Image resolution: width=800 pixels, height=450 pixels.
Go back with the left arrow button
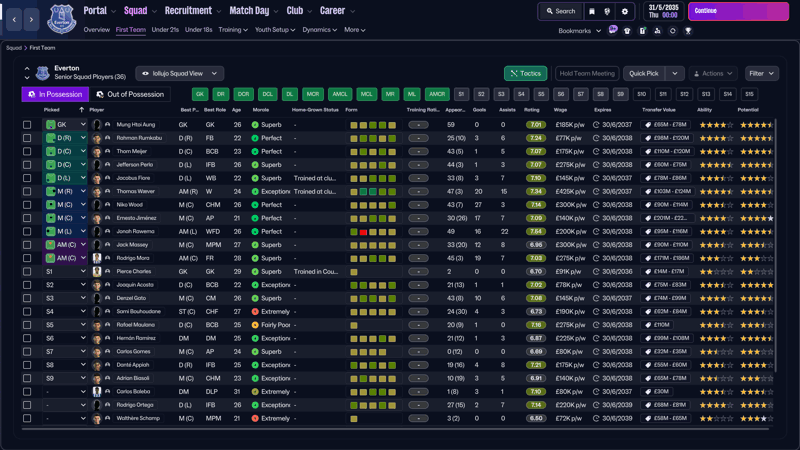pyautogui.click(x=14, y=19)
